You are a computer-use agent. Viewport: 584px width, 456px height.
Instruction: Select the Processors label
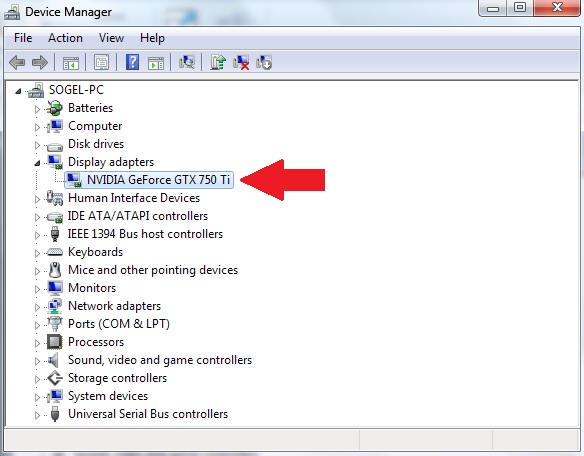point(96,342)
